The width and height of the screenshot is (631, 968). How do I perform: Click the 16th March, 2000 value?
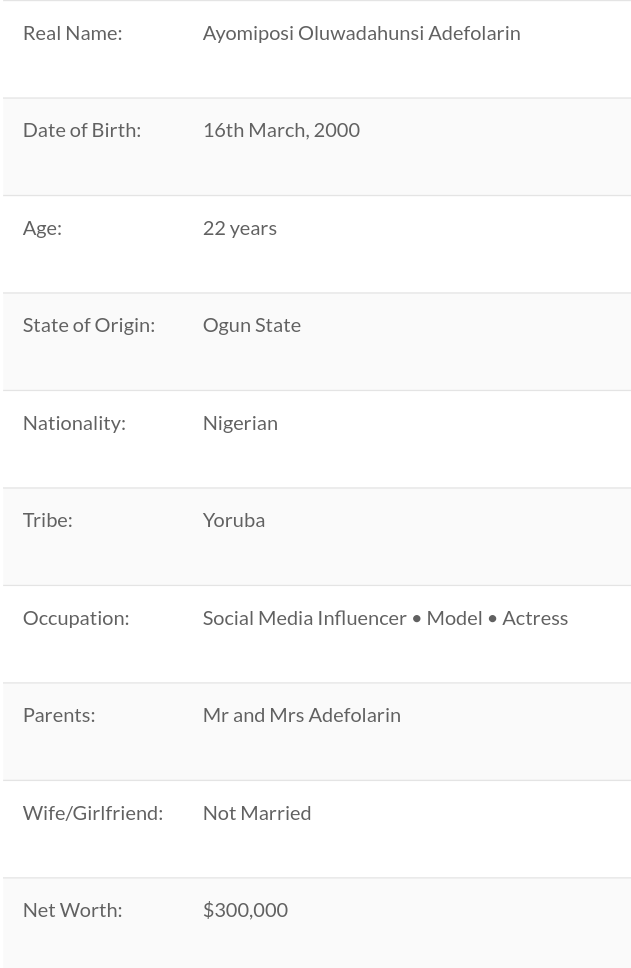(281, 130)
